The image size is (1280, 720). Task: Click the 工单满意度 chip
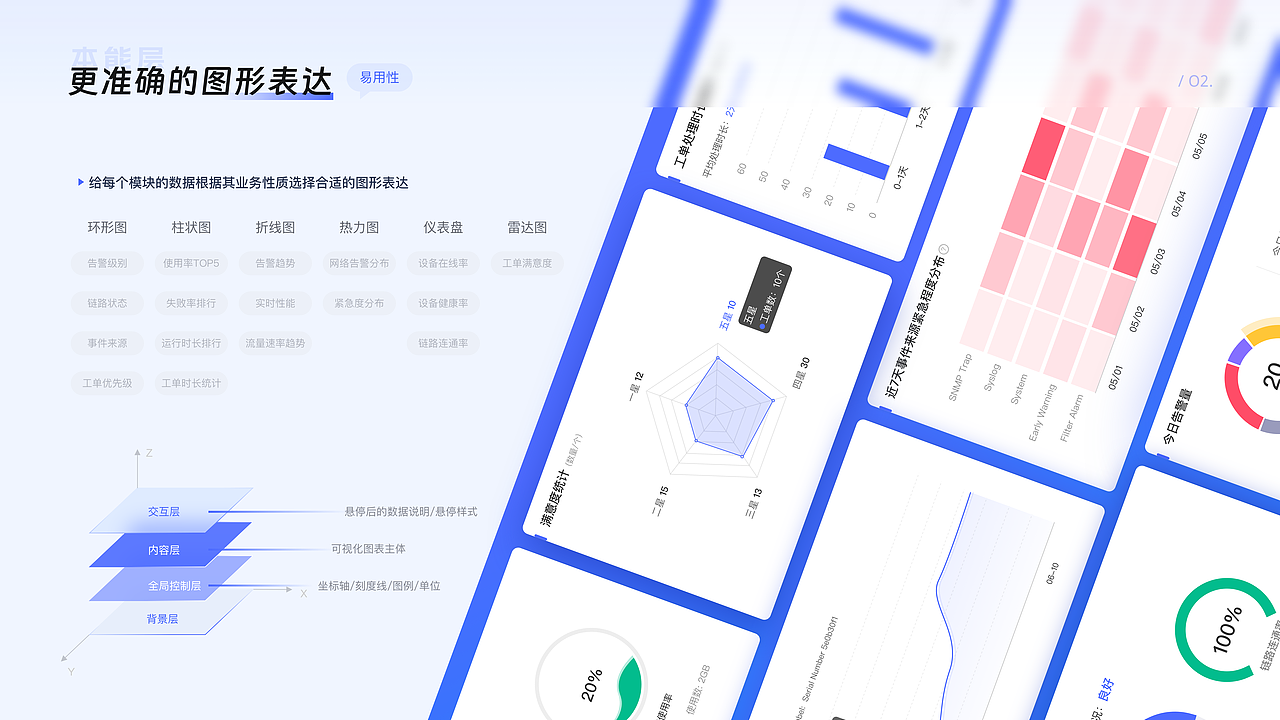[x=527, y=264]
